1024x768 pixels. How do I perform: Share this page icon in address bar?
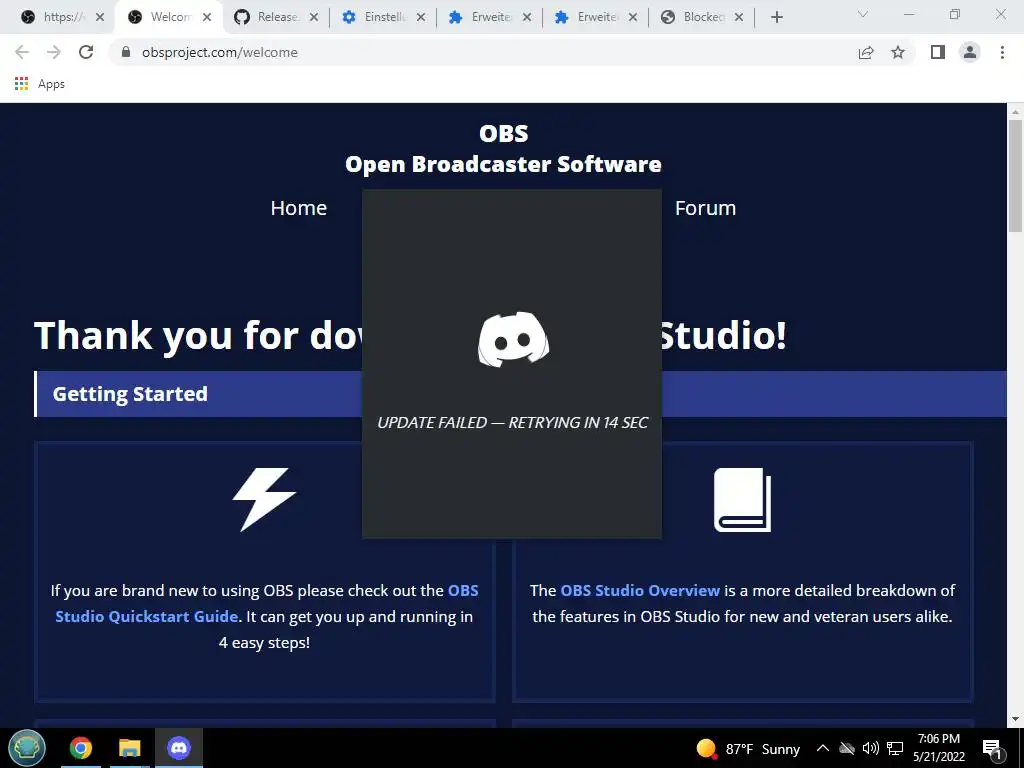click(x=866, y=52)
